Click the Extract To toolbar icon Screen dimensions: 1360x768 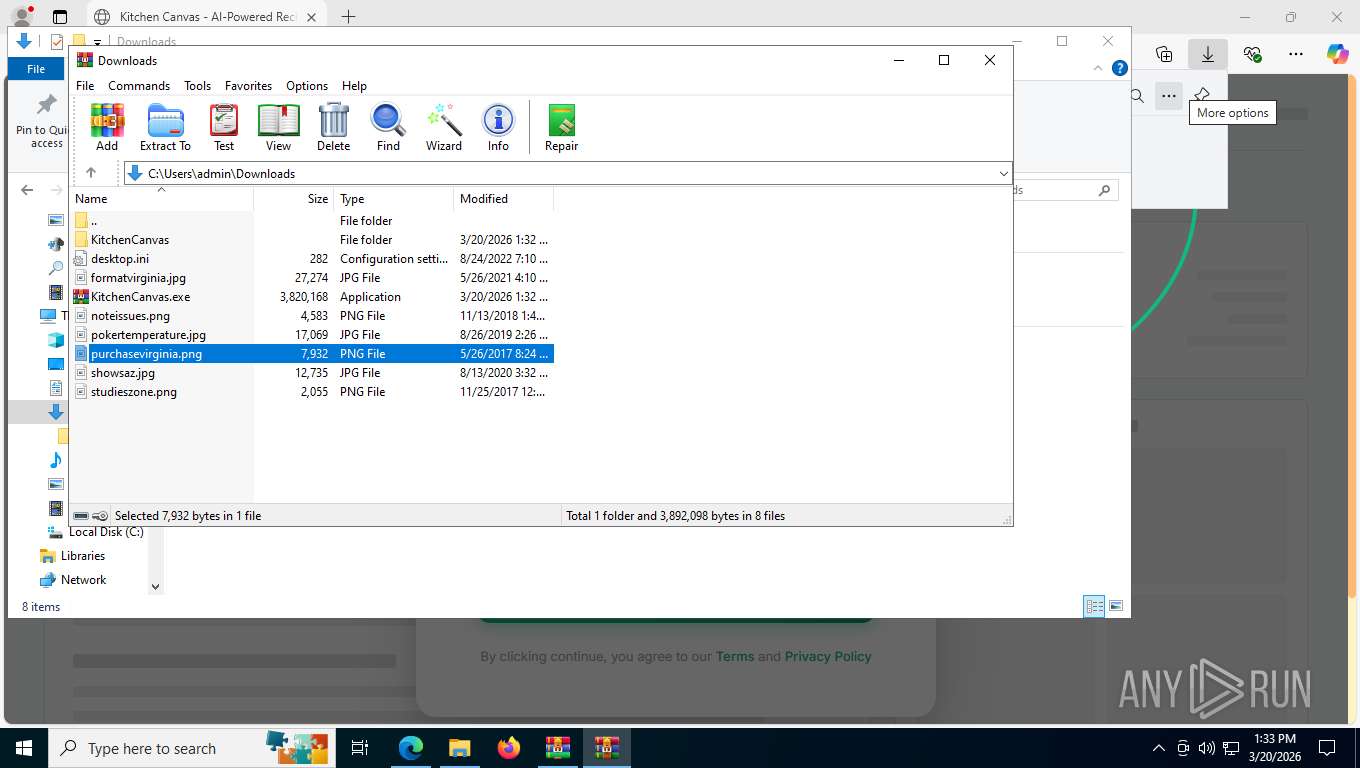point(165,127)
